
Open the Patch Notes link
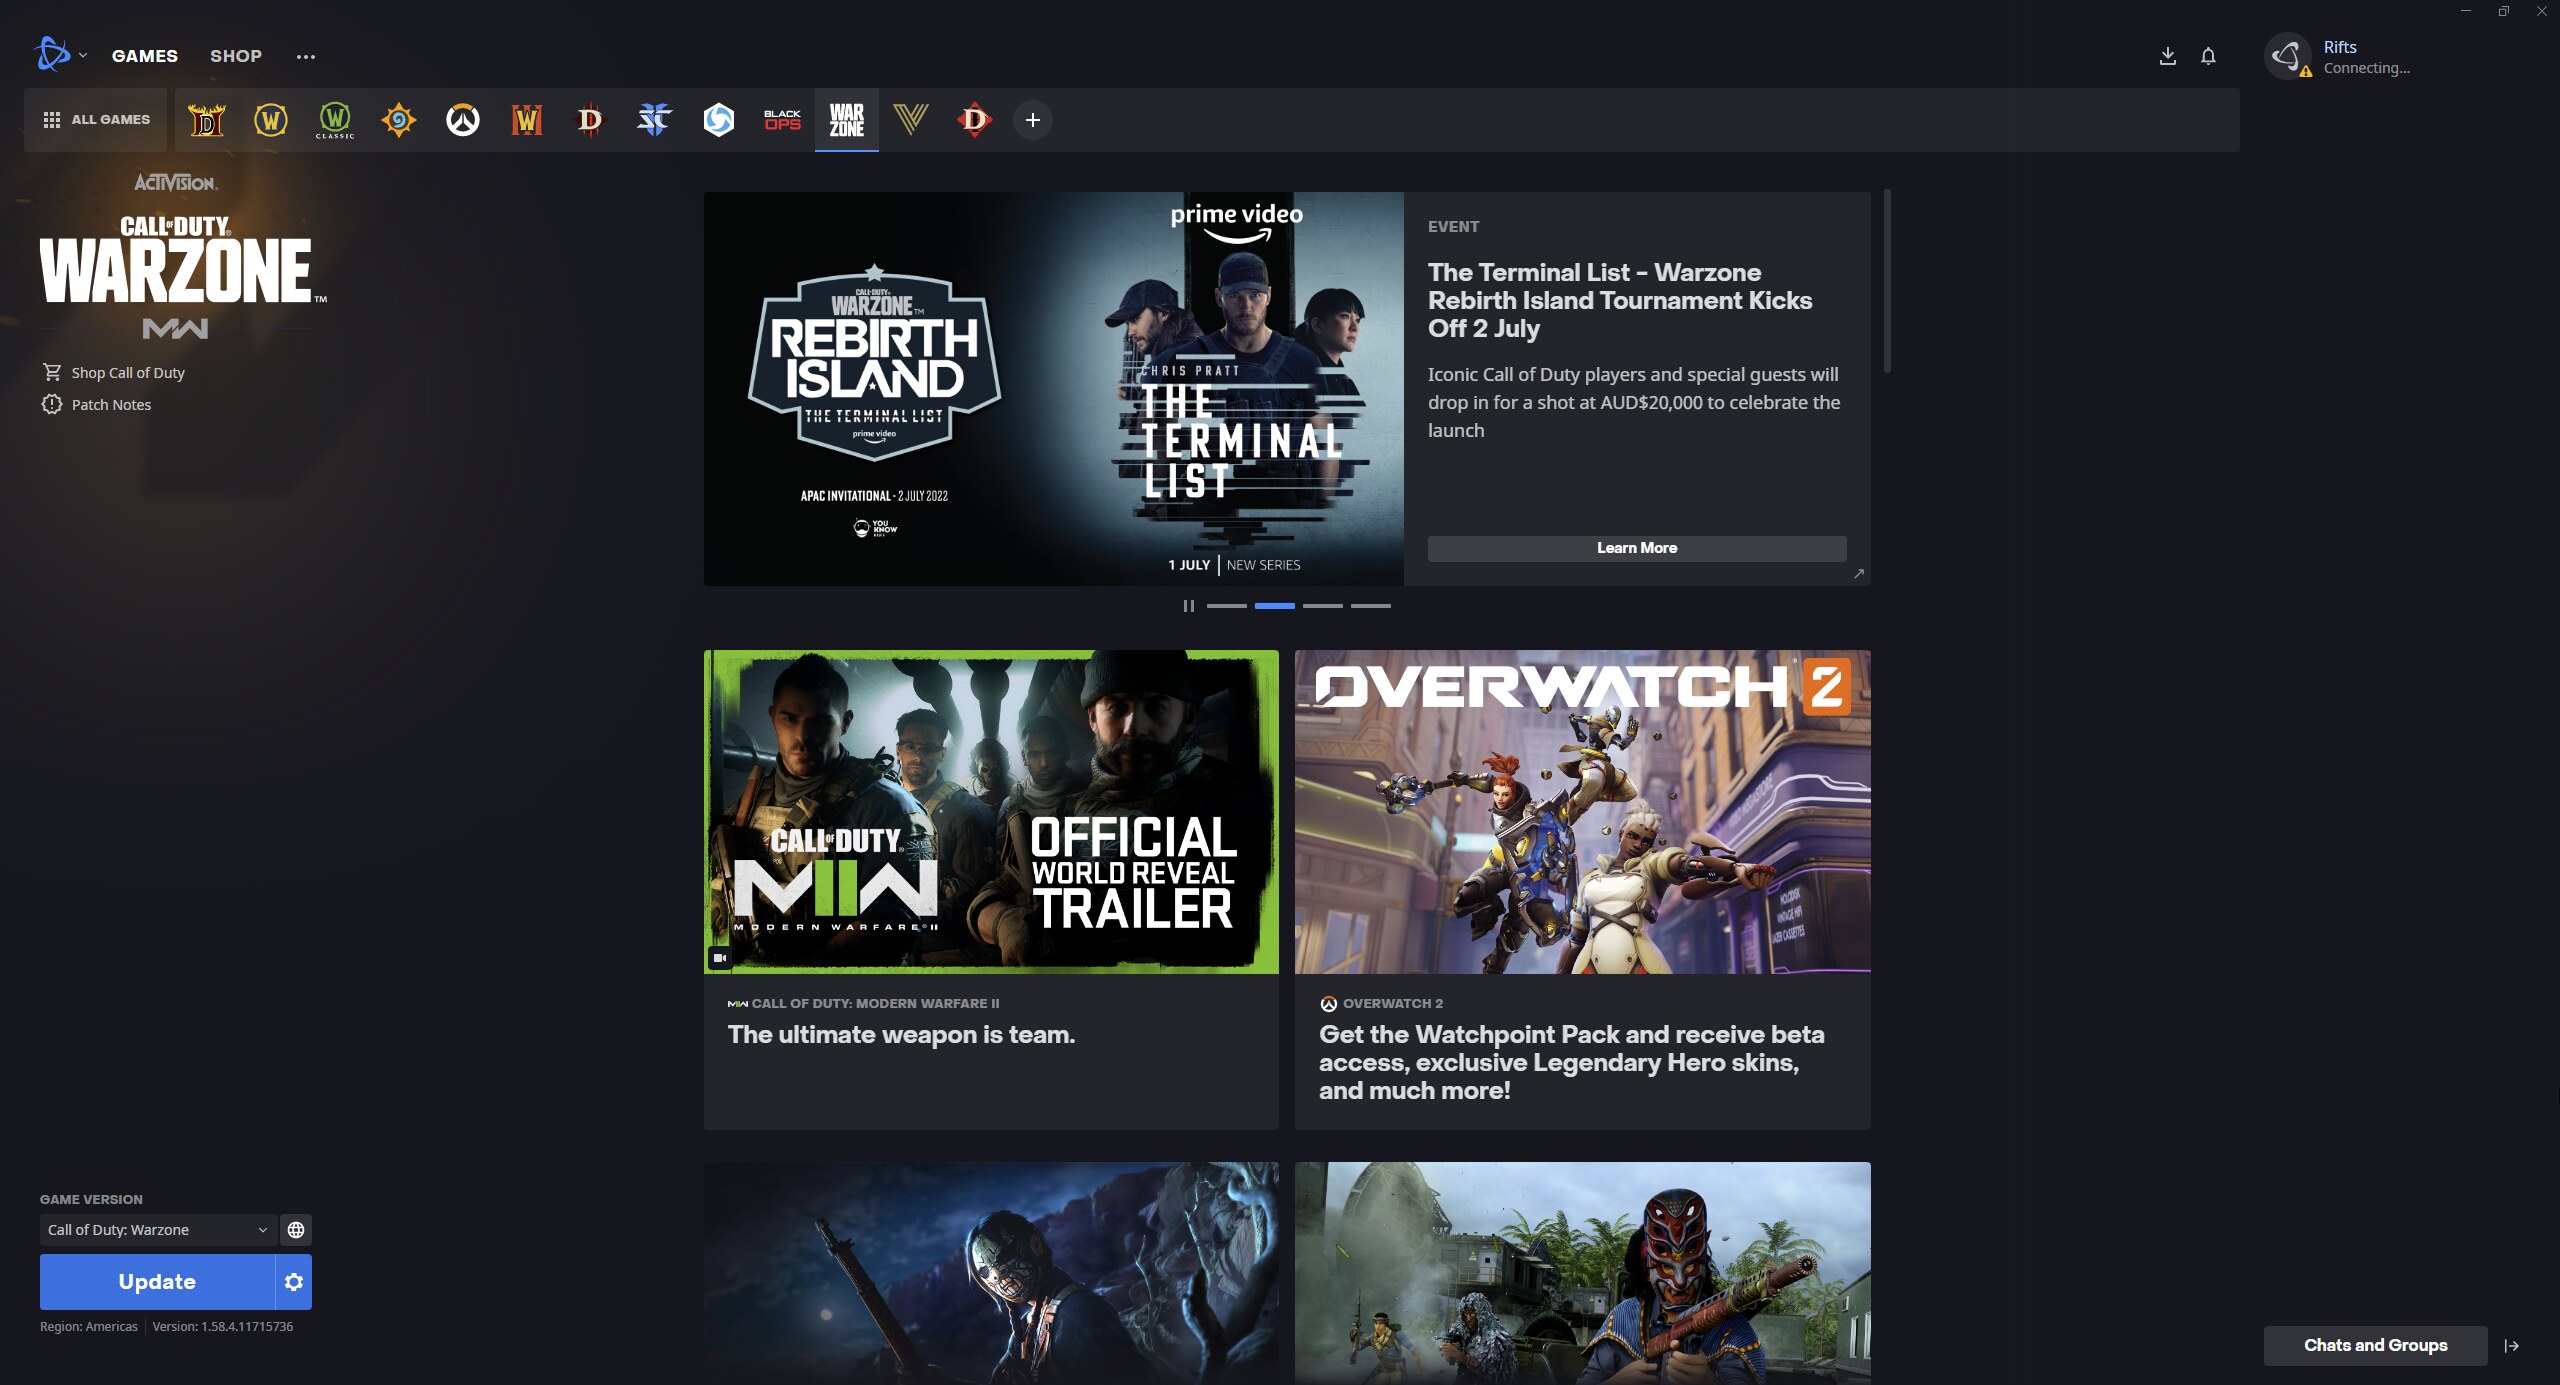96,405
